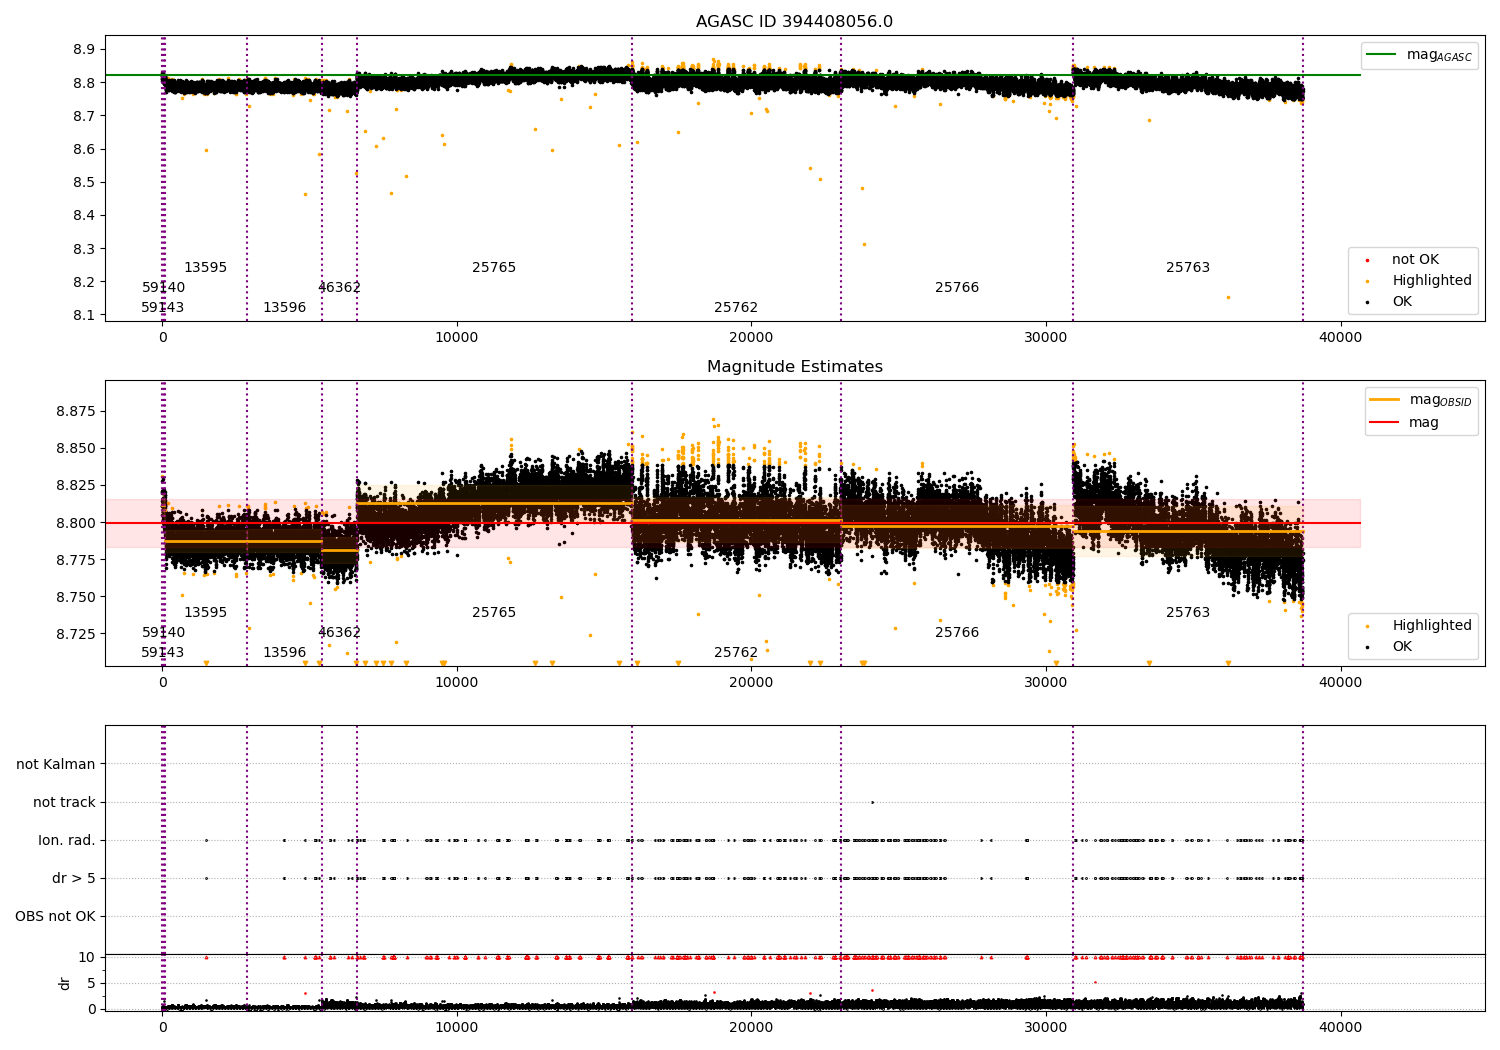Click obsid label 13596 in middle plot

tap(284, 653)
